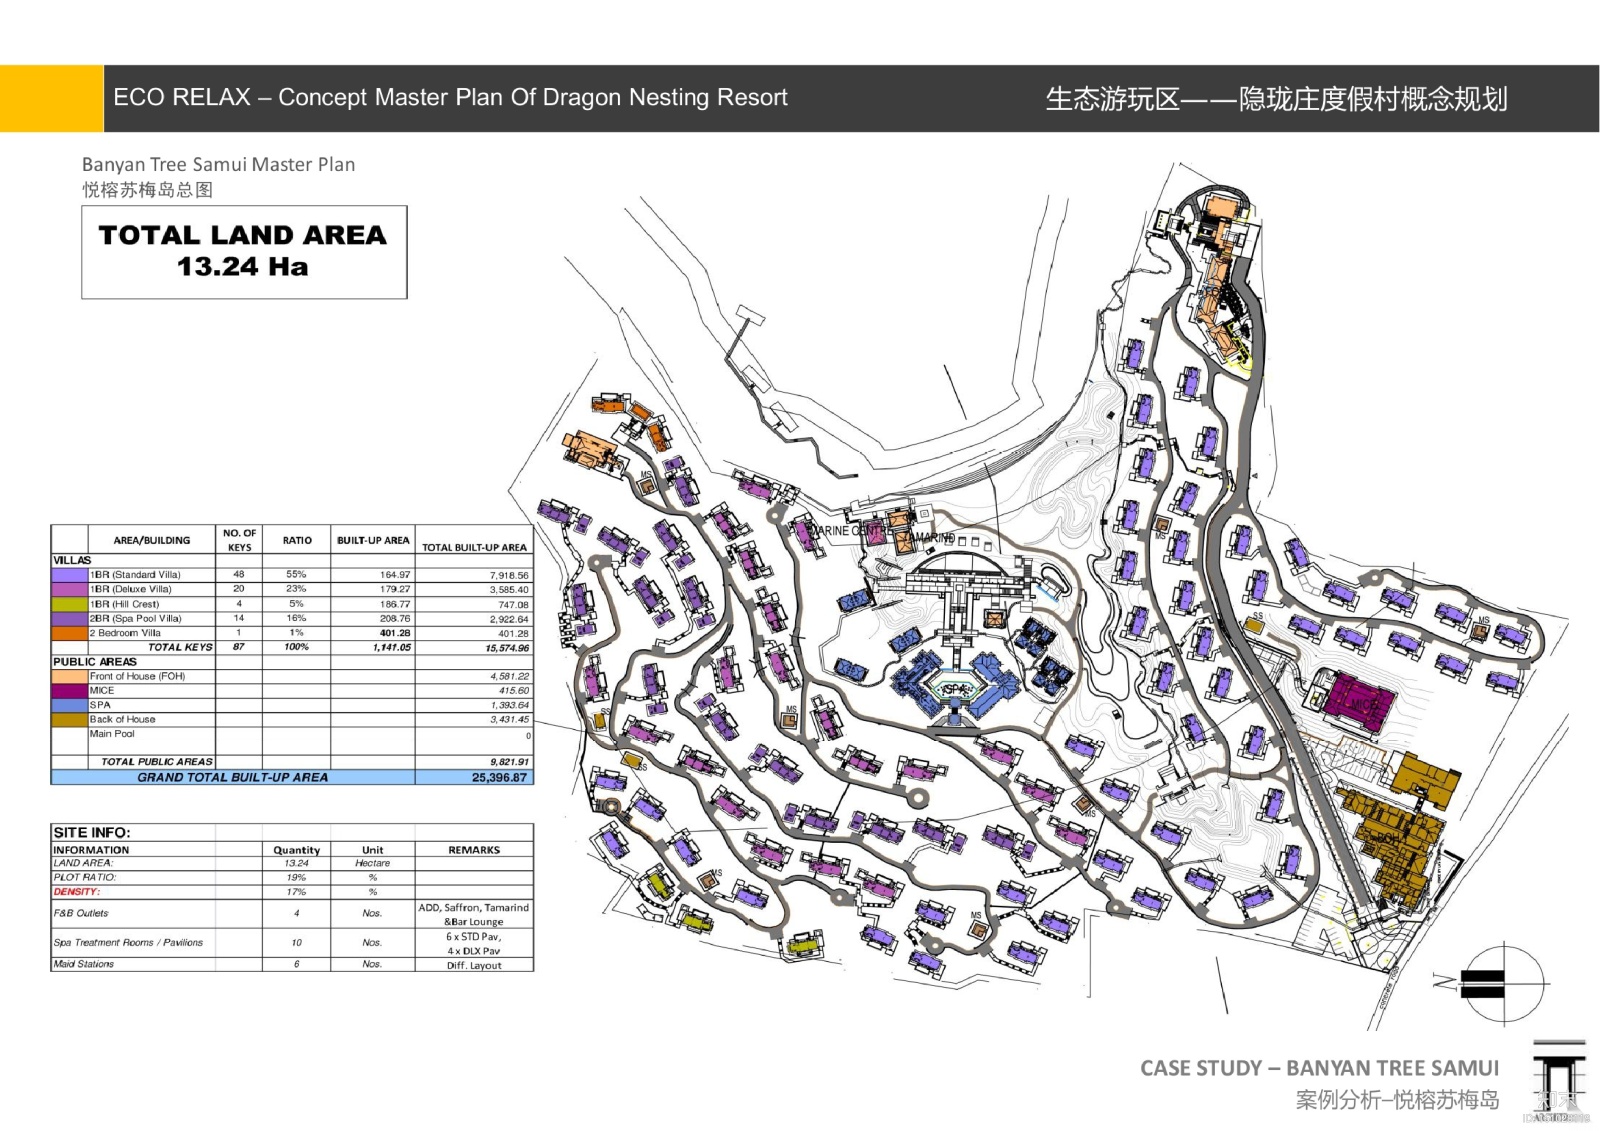Click the '415.60' MICE area value

(514, 691)
